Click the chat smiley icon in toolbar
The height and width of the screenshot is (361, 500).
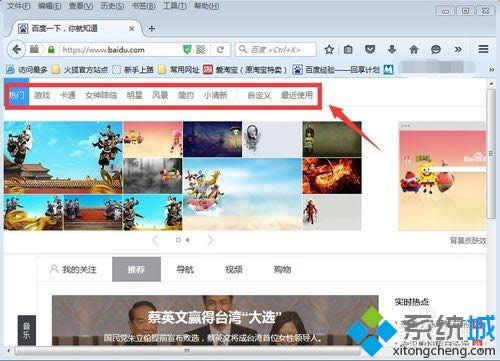coord(436,50)
